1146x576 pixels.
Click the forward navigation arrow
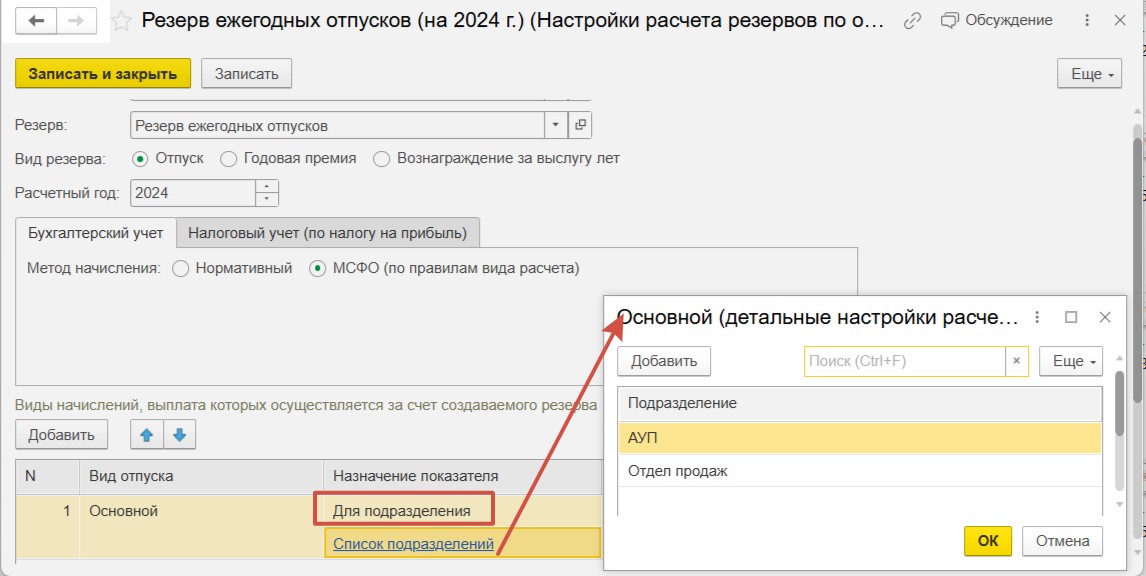click(x=77, y=21)
